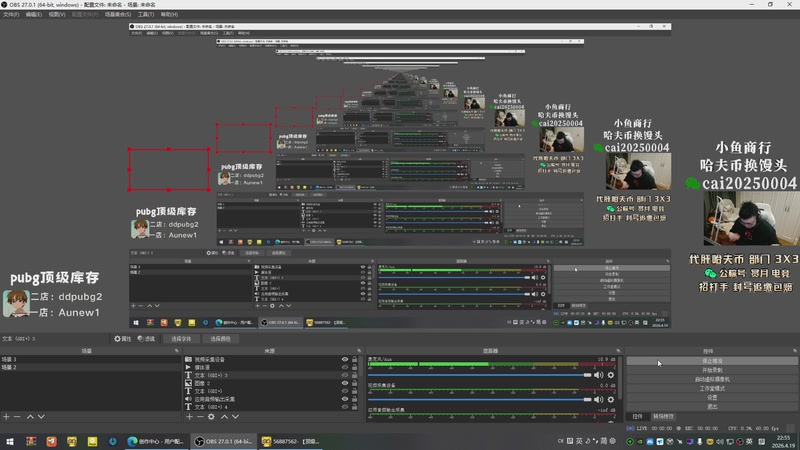Open the 滤镜 filters for selected source
Screen dimensions: 800x450
point(146,339)
